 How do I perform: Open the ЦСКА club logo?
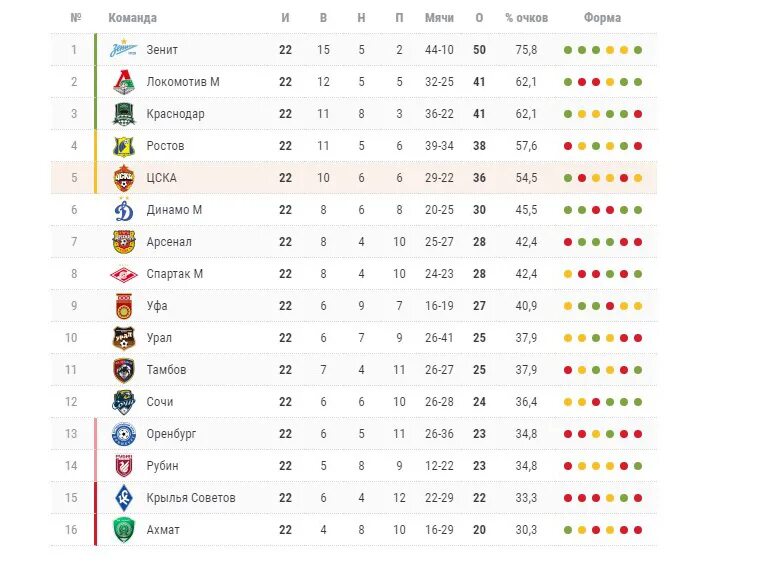pyautogui.click(x=124, y=178)
